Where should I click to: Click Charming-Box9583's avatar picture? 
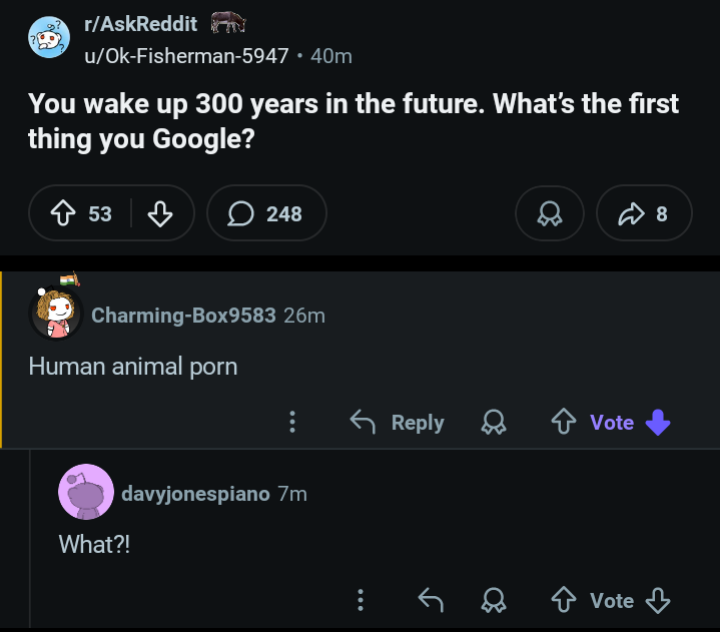point(56,313)
